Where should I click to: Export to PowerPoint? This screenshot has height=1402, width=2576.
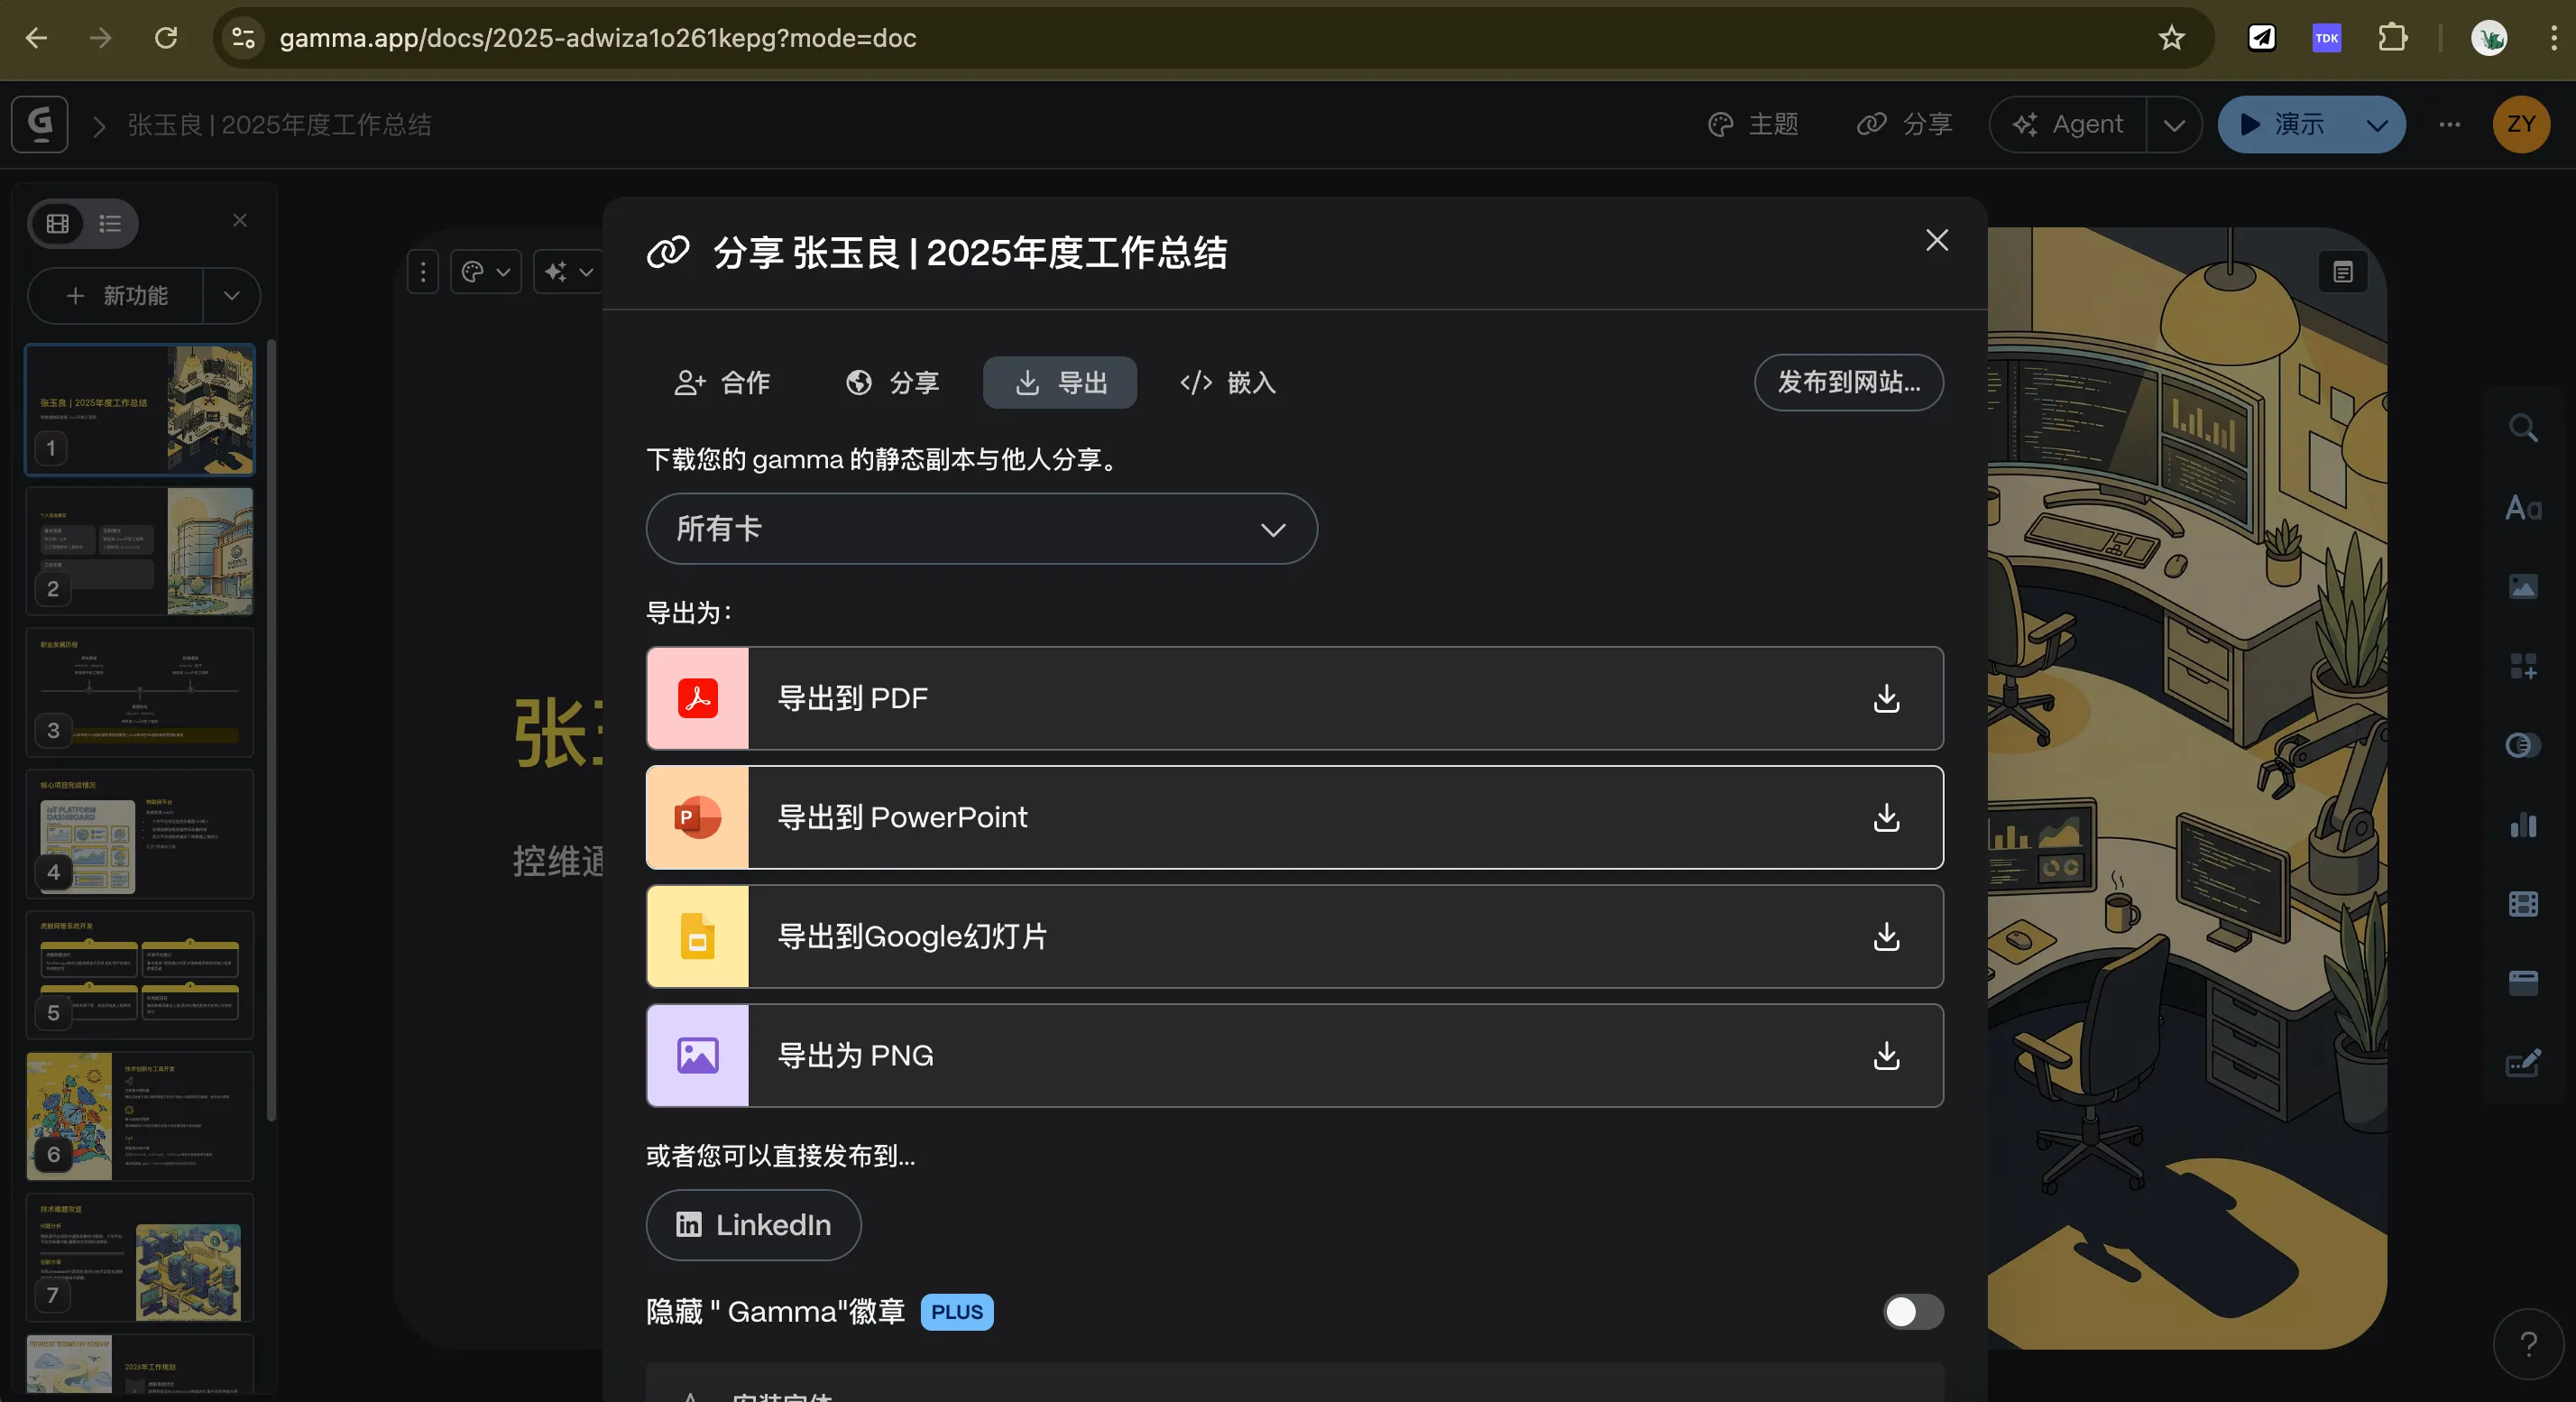pos(1295,817)
